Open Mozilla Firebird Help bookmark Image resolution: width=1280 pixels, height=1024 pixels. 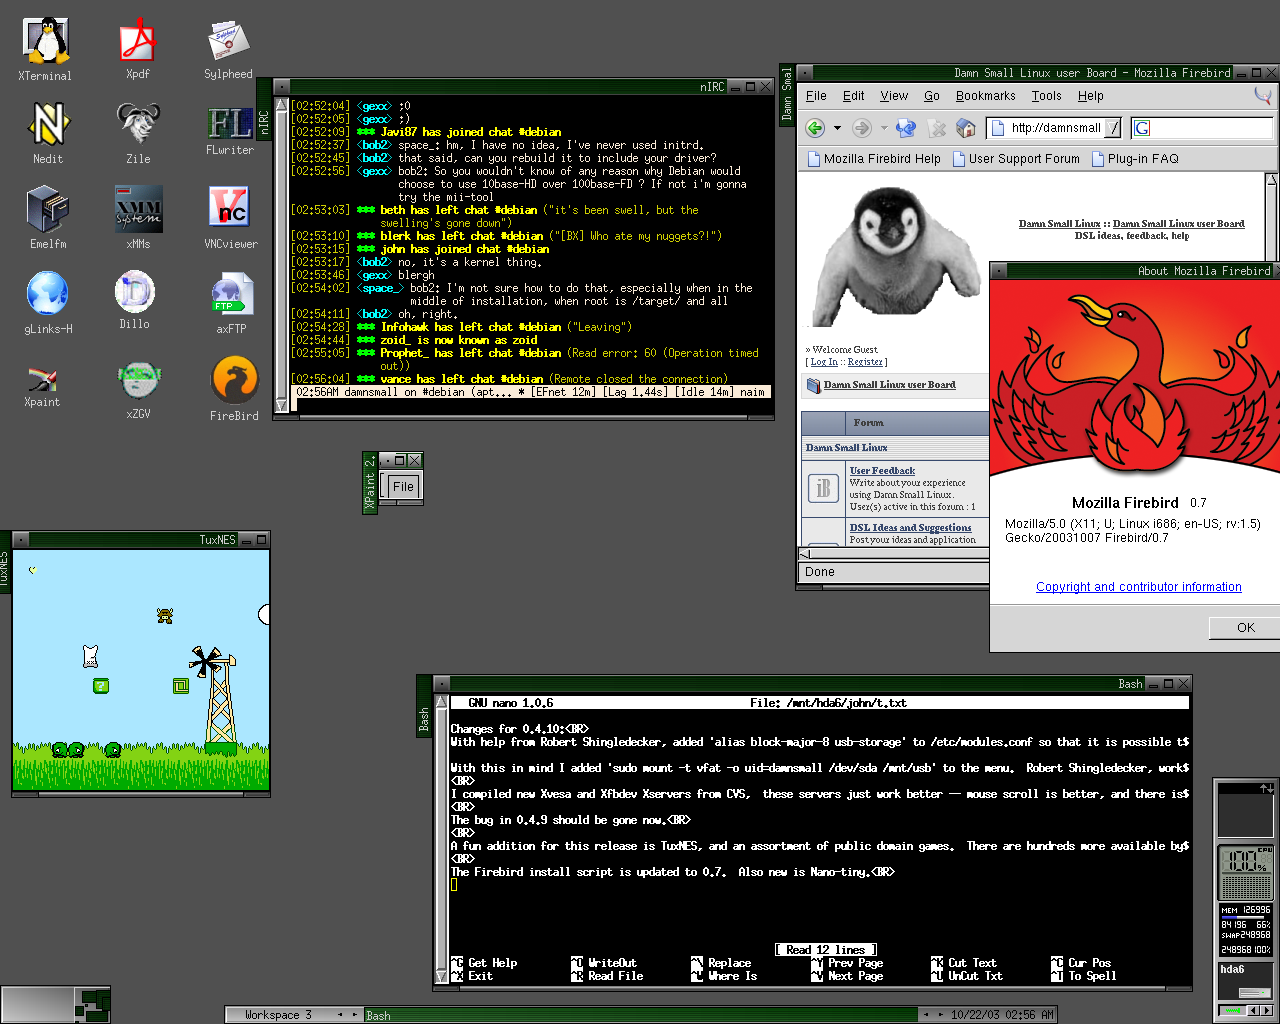874,159
